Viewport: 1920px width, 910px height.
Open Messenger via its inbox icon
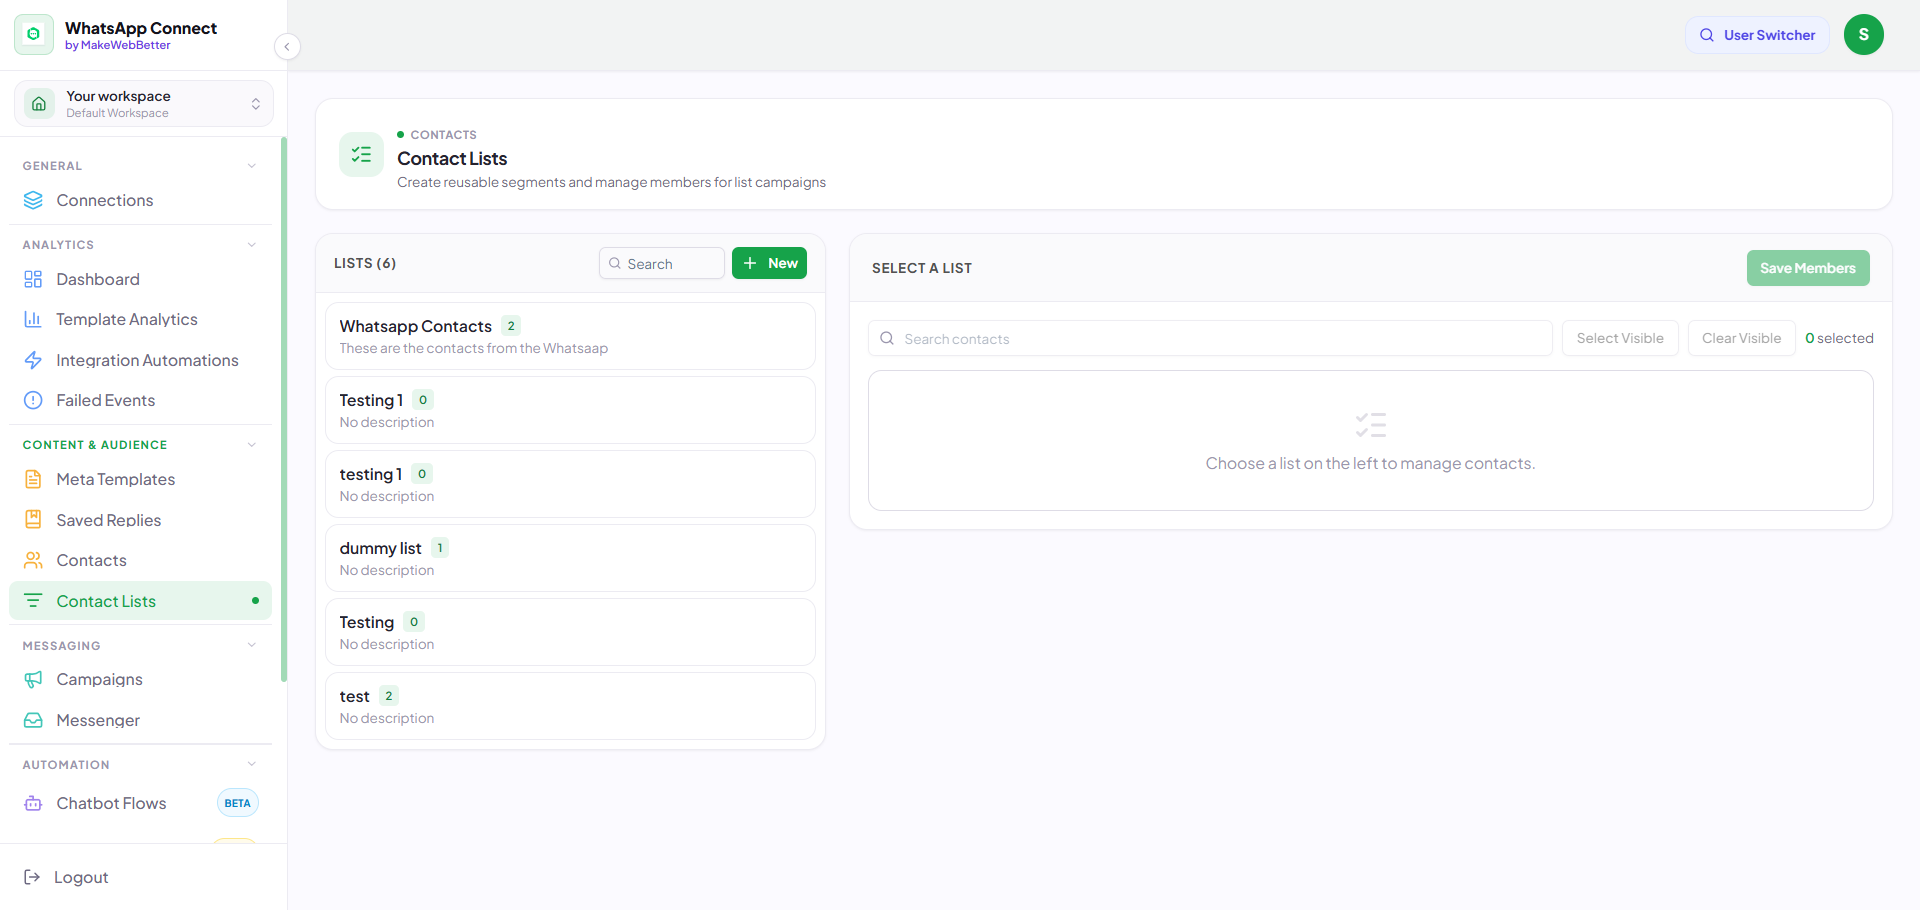click(33, 720)
